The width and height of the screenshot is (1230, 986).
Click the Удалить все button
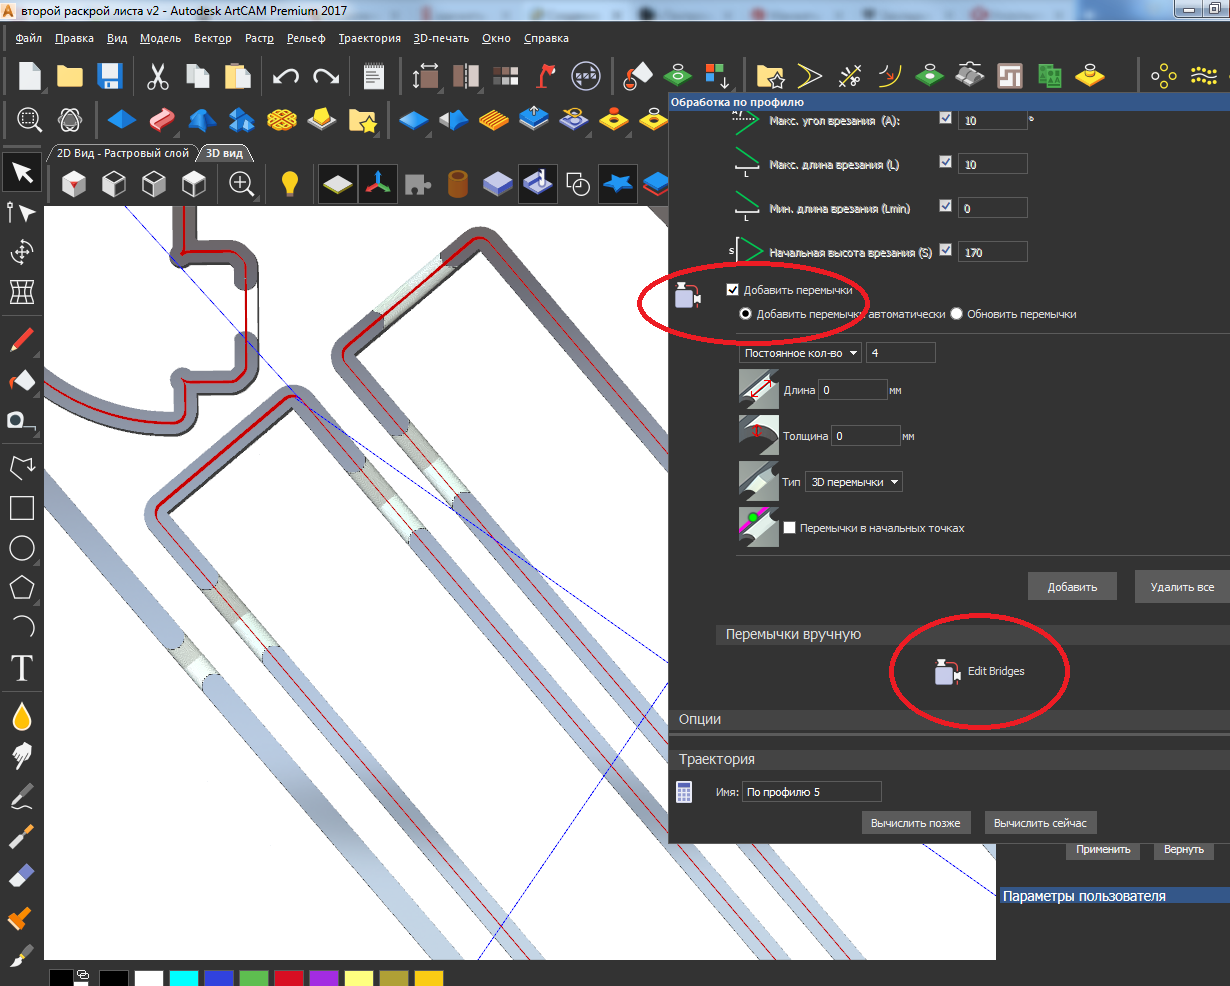[1182, 587]
